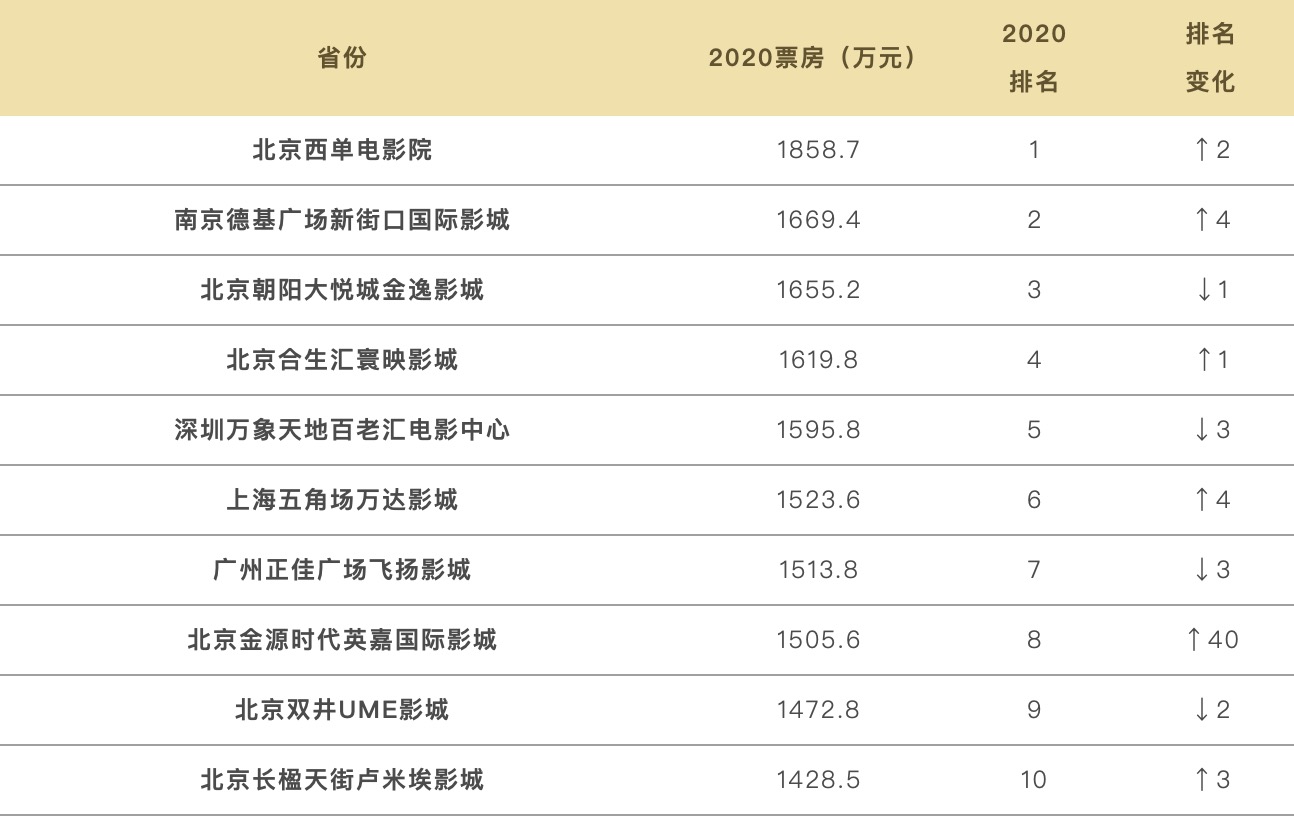Click the ↑2 rank change for 北京西单电影院
This screenshot has width=1294, height=818.
coord(1211,150)
